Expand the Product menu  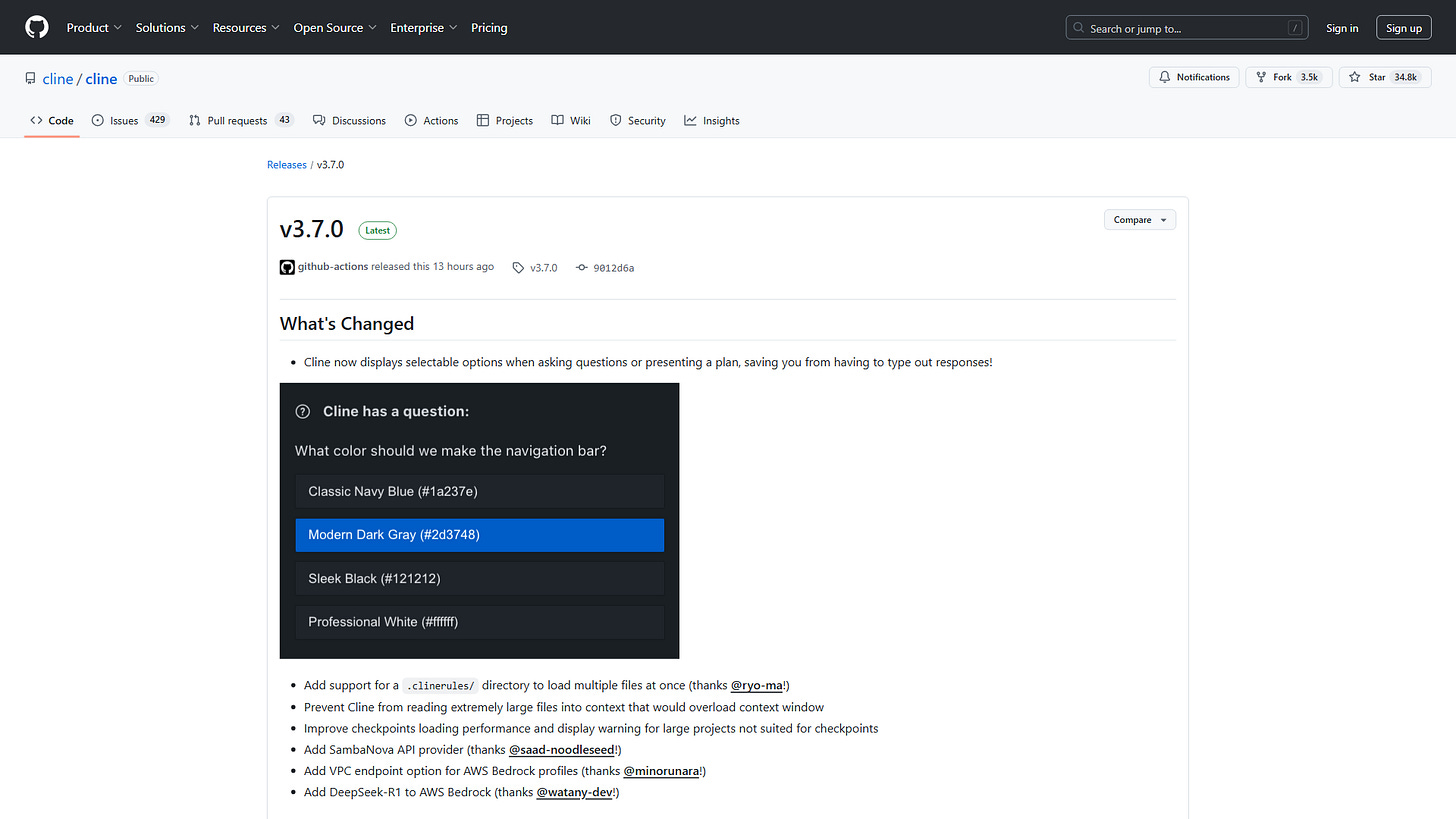pyautogui.click(x=94, y=28)
